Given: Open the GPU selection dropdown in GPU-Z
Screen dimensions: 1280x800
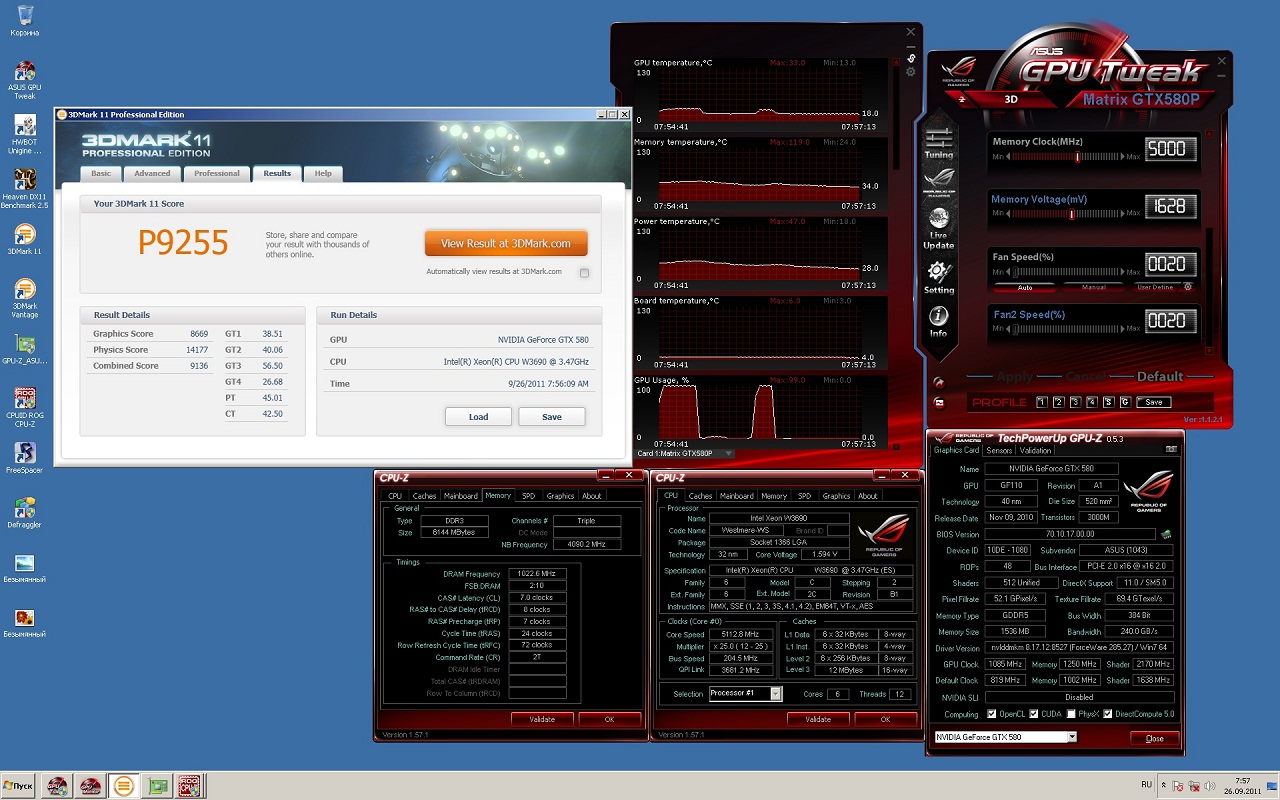Looking at the screenshot, I should 1072,737.
